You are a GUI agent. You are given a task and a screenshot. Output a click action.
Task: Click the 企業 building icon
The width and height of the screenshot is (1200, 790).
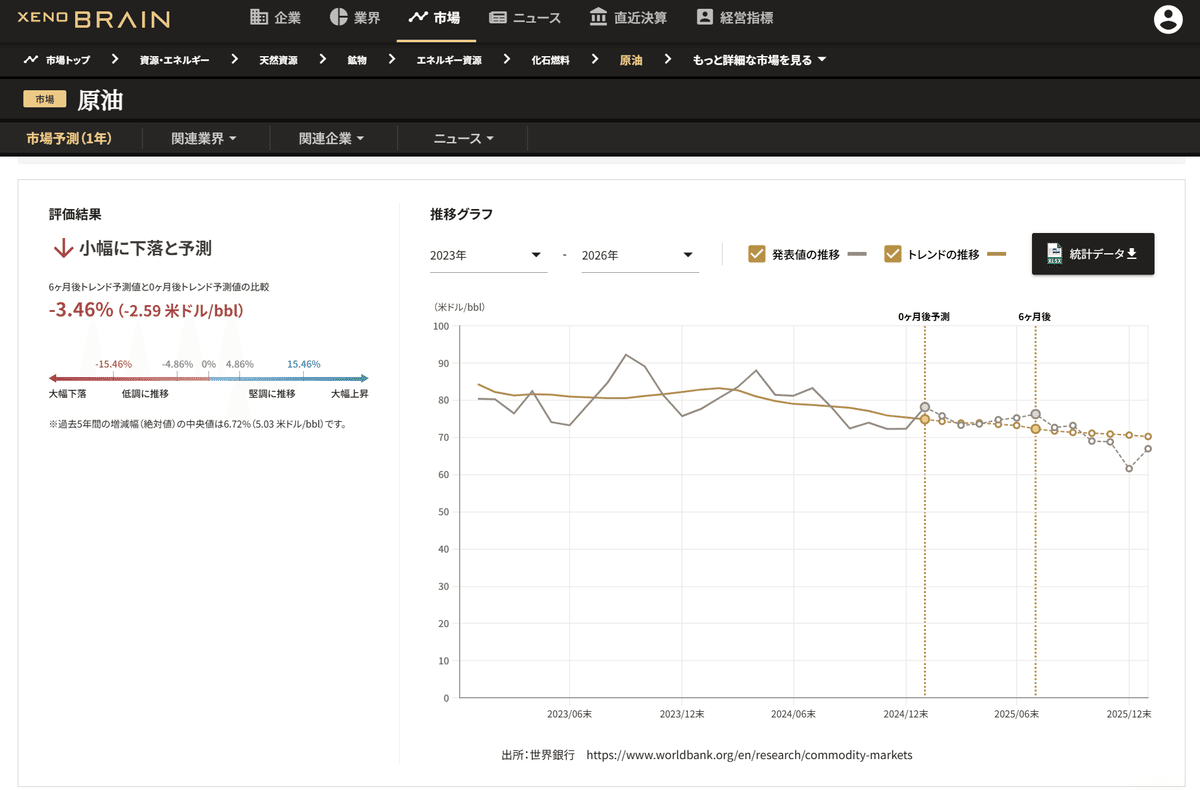tap(259, 17)
